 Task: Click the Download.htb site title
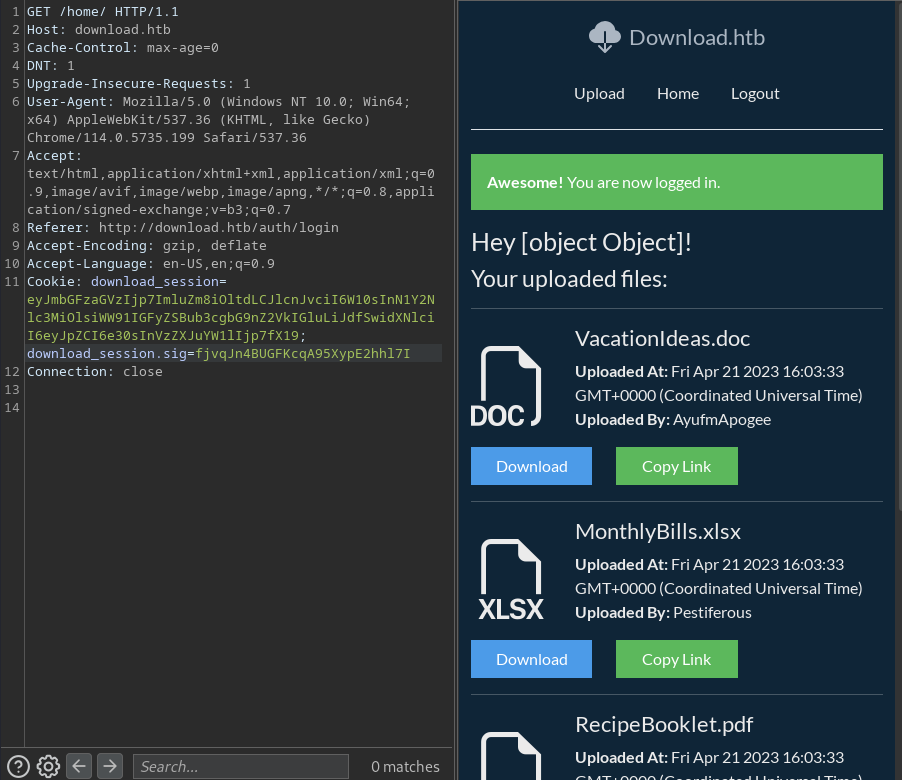coord(697,37)
